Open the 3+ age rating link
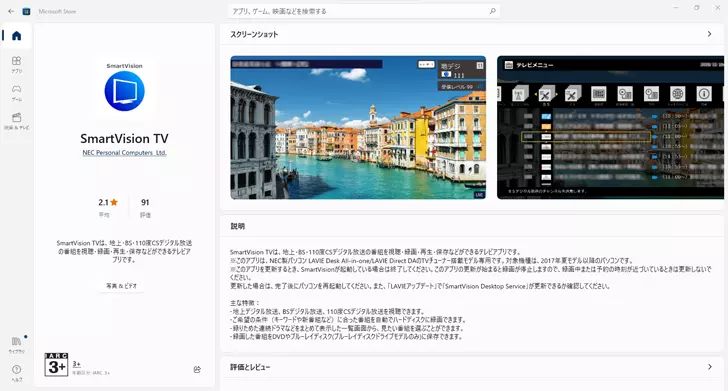 [x=77, y=364]
